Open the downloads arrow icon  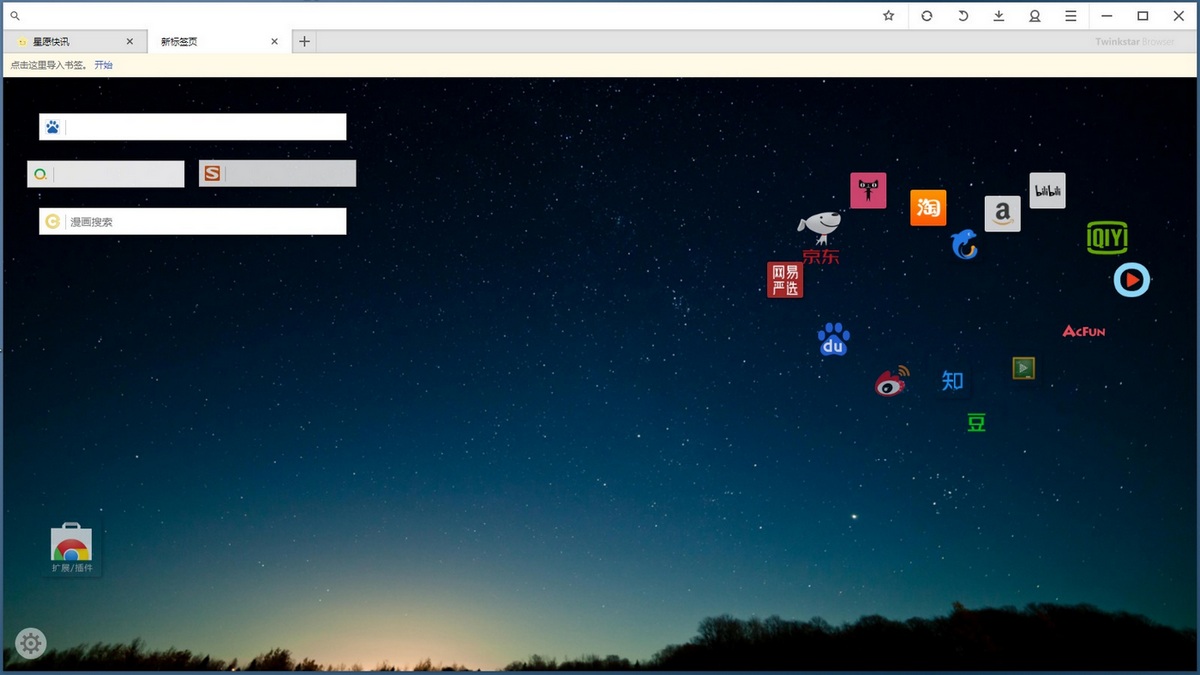pos(998,16)
